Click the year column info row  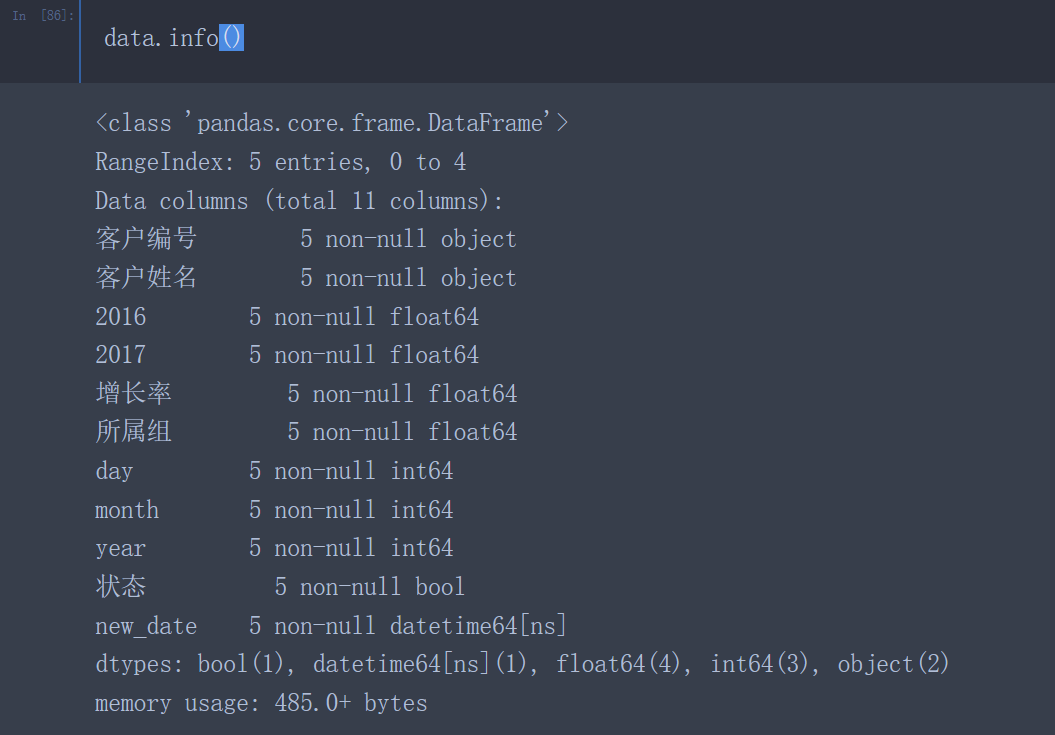click(x=274, y=548)
